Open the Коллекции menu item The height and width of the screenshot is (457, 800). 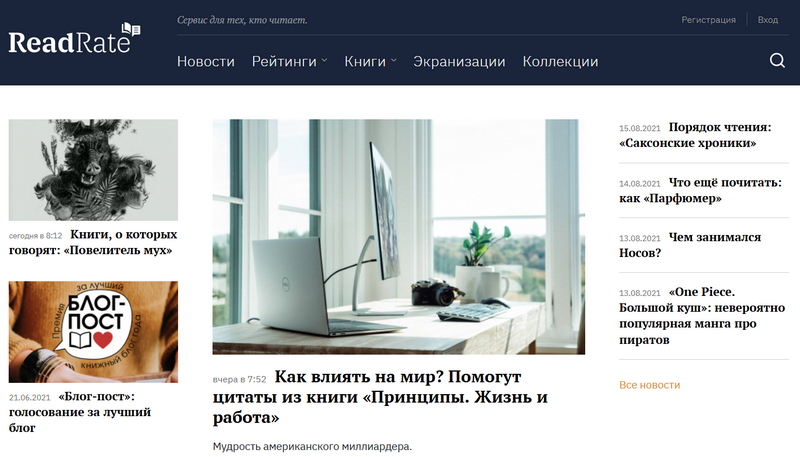560,62
